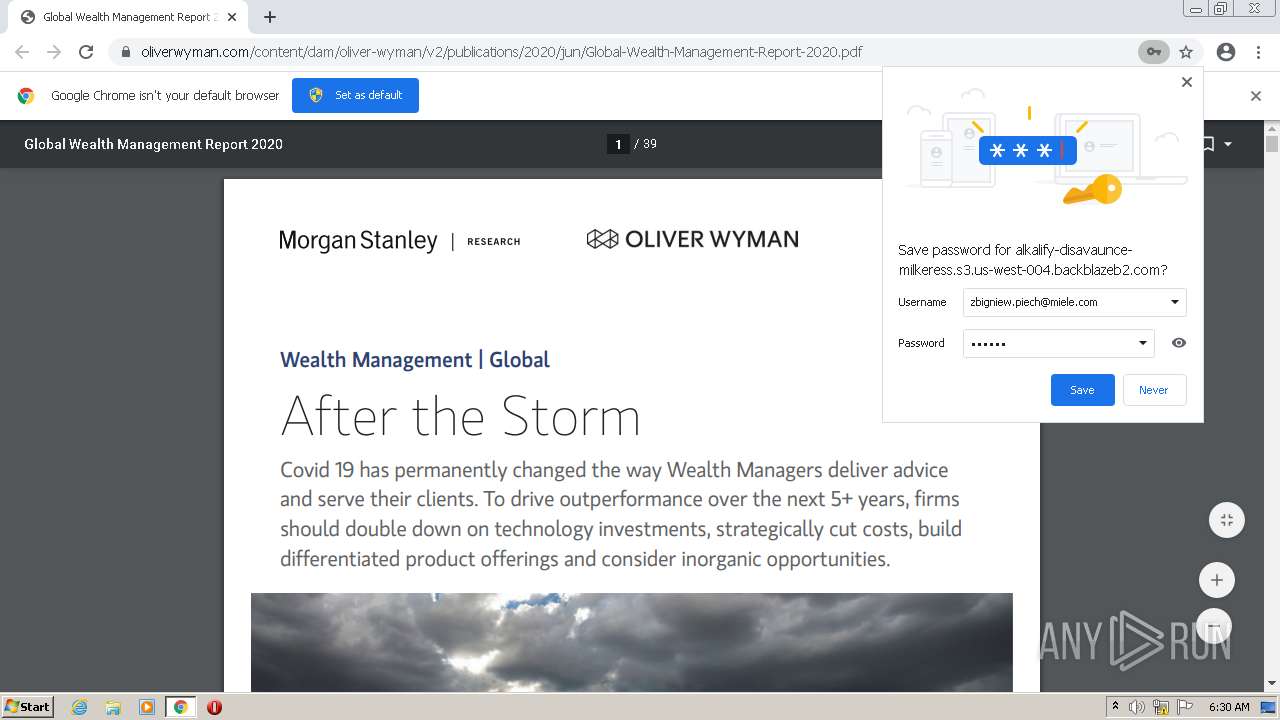1280x720 pixels.
Task: Click the browser forward arrow
Action: (54, 52)
